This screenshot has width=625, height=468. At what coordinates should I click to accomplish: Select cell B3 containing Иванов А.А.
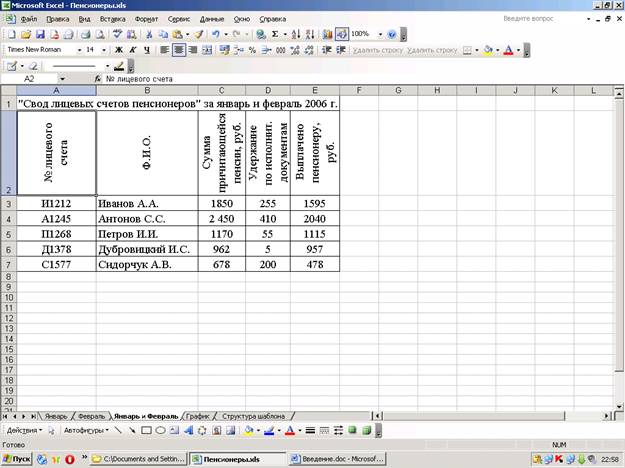146,203
